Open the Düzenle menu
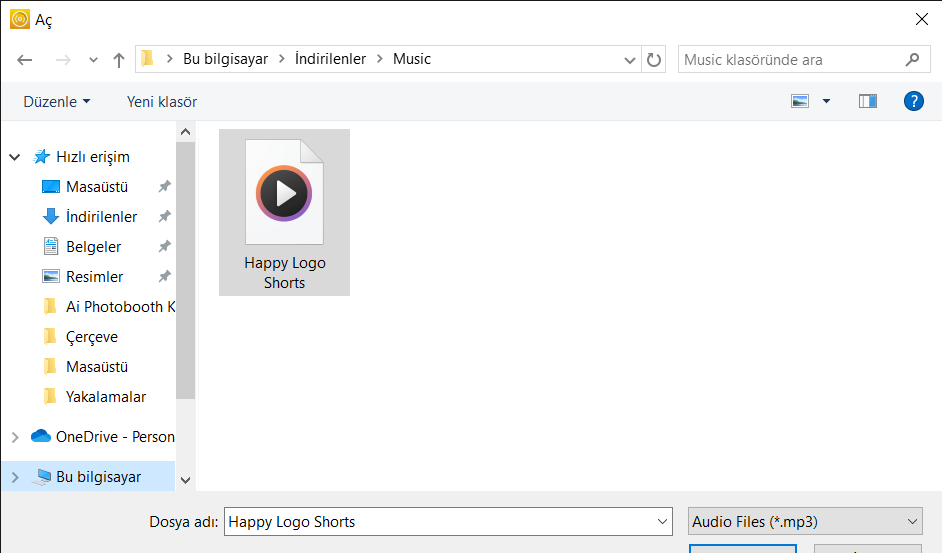The width and height of the screenshot is (942, 553). pos(56,102)
